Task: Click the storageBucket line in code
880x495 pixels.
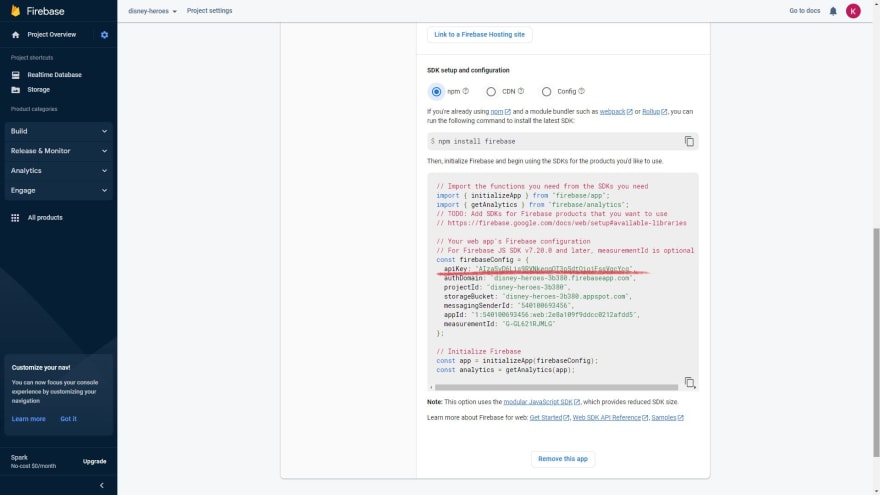Action: [538, 296]
